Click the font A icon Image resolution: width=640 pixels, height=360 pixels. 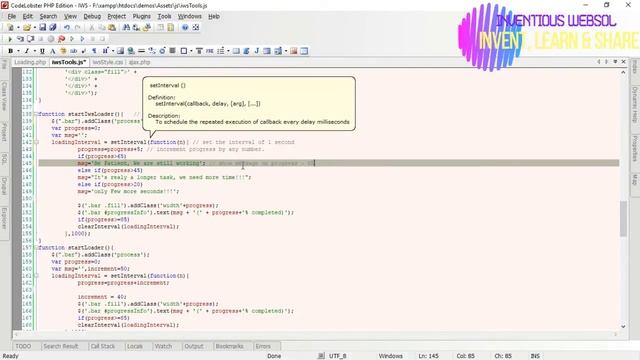(53, 51)
